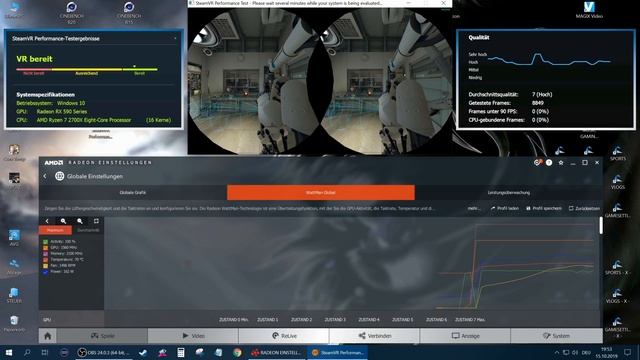This screenshot has width=640, height=360.
Task: Zoom out on the WattMan graph
Action: 80,221
